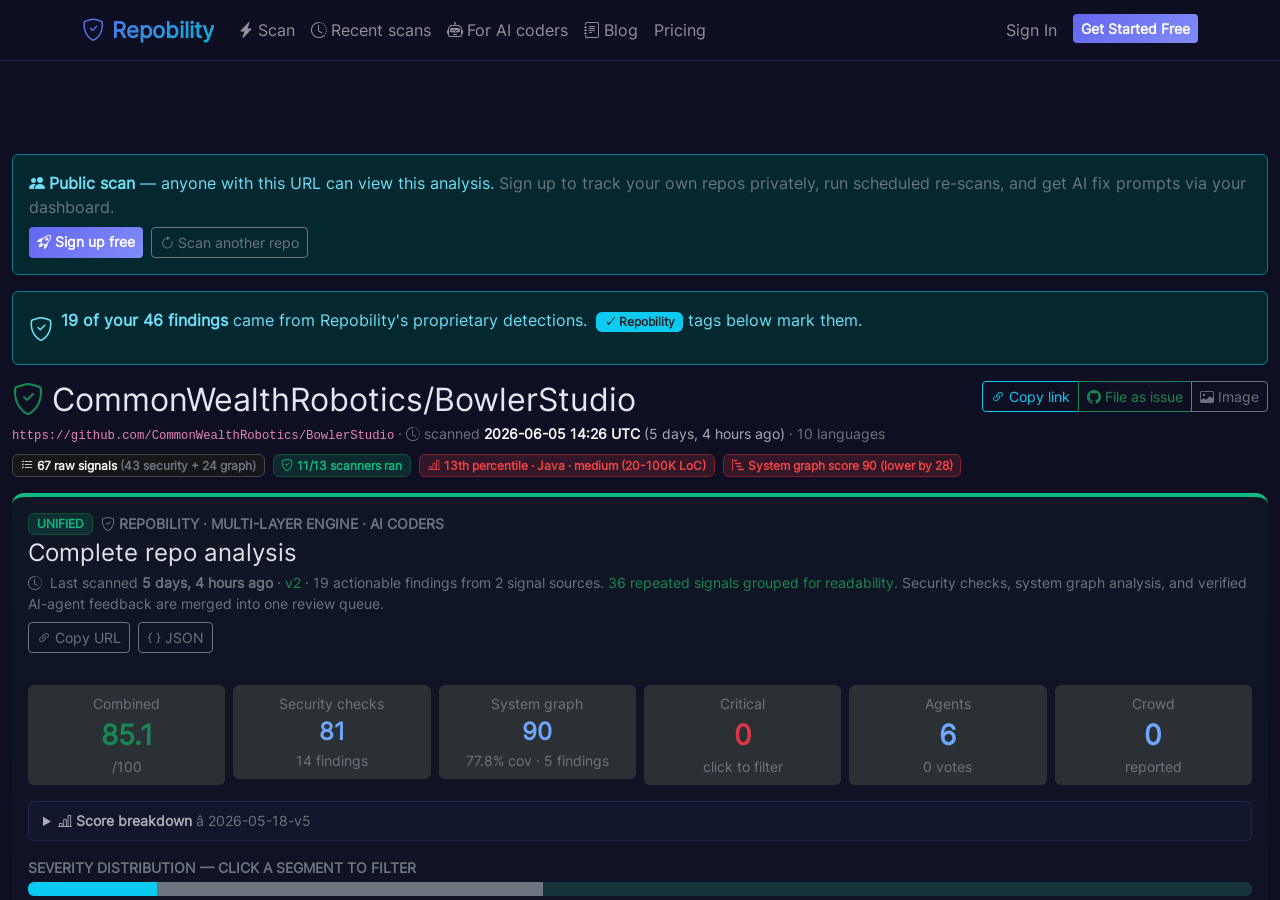
Task: Click File as issue button
Action: [x=1135, y=397]
